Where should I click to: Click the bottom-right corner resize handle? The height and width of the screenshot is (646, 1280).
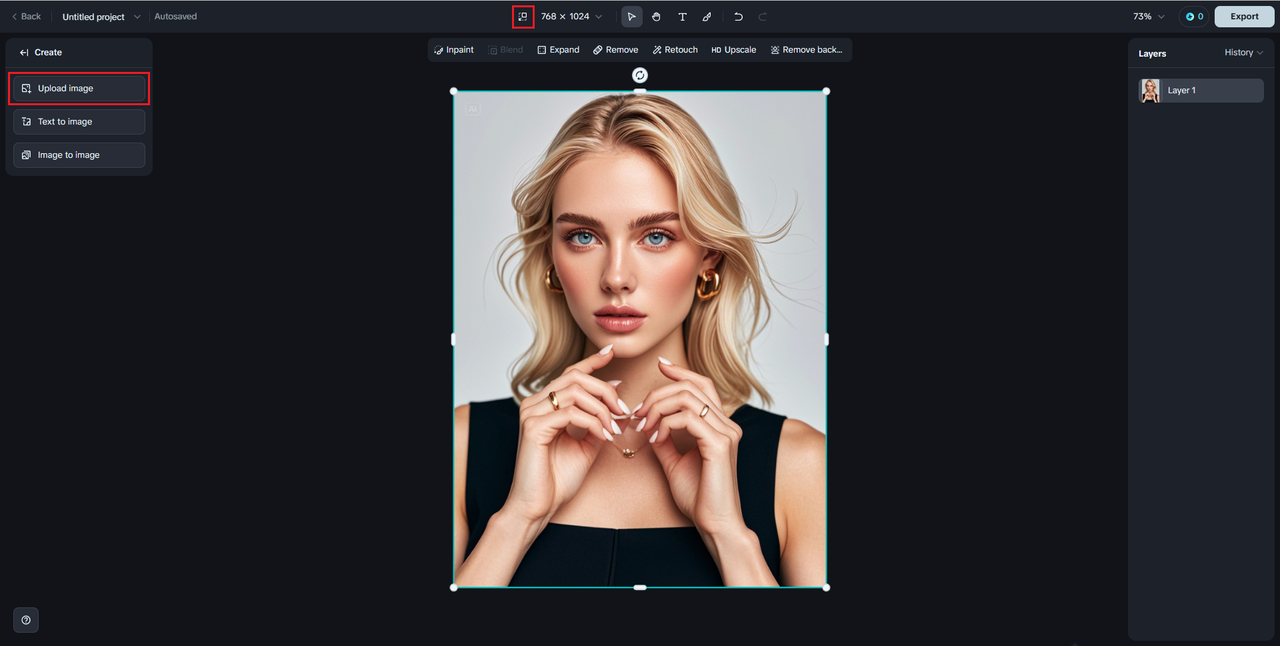tap(826, 587)
